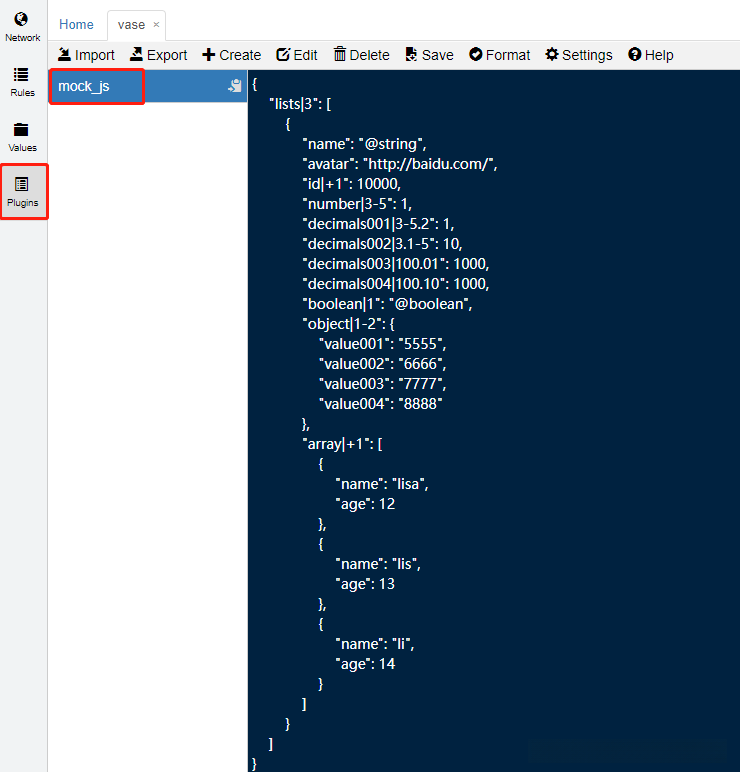Open editor Settings
The height and width of the screenshot is (772, 740).
pyautogui.click(x=579, y=55)
